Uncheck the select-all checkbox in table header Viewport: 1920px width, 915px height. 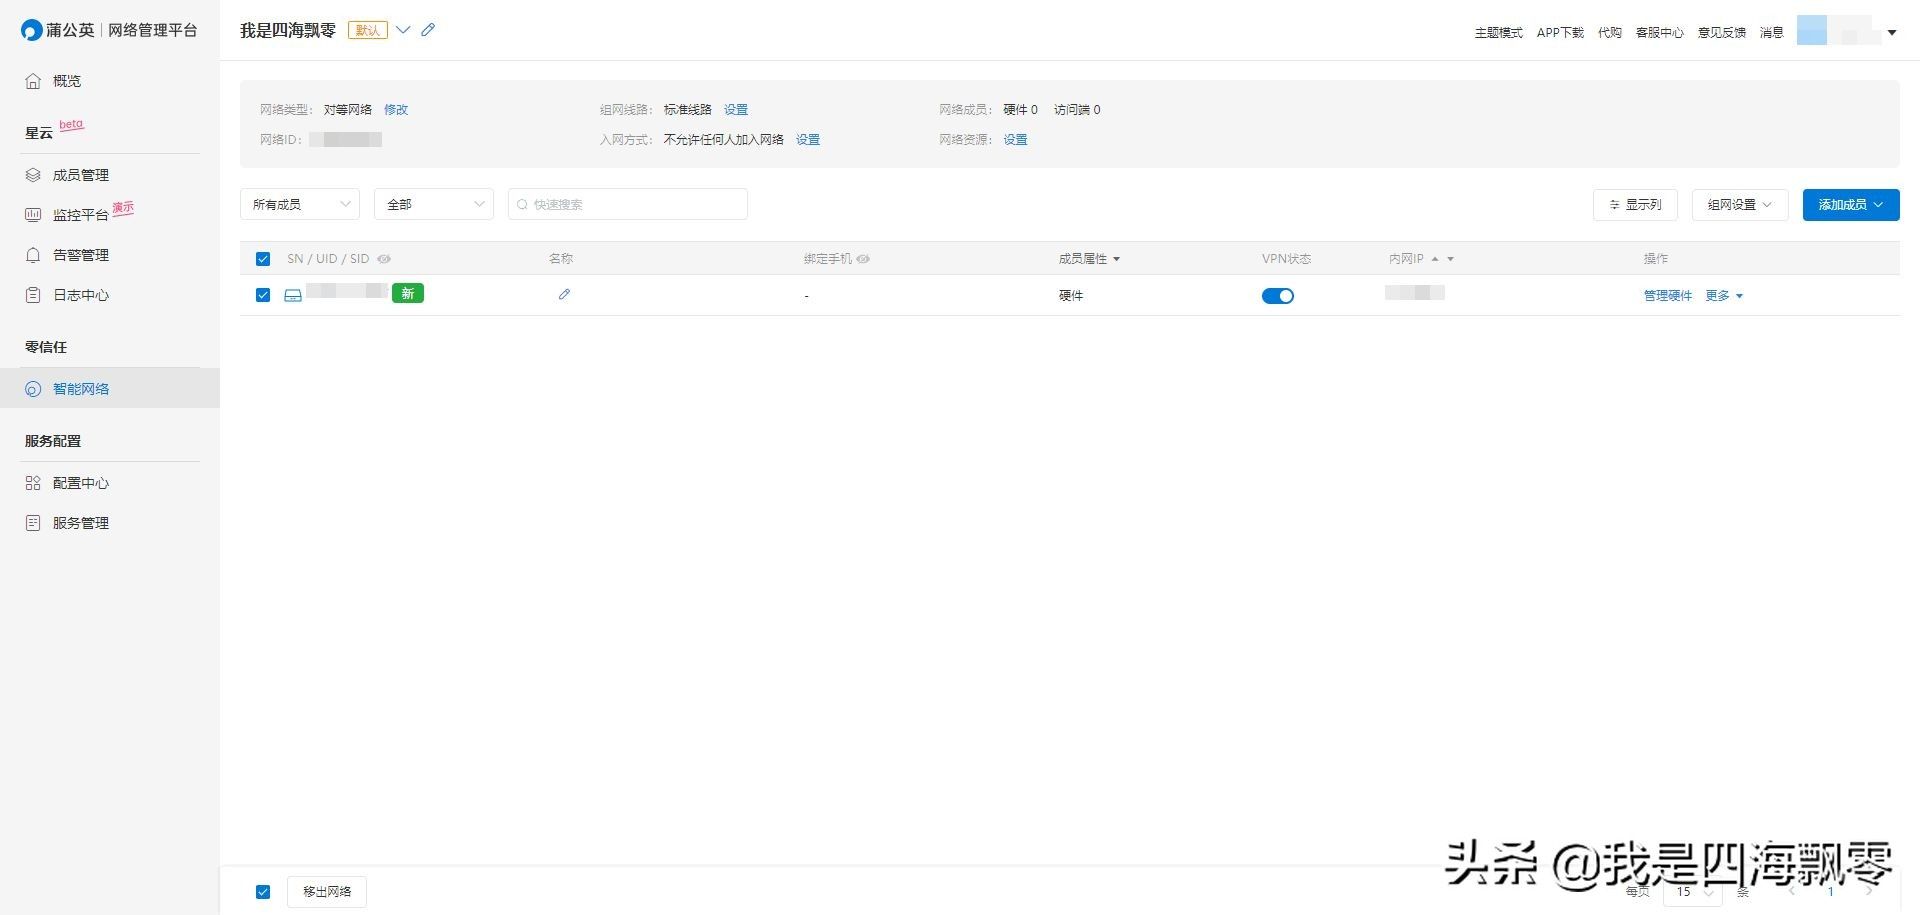263,259
